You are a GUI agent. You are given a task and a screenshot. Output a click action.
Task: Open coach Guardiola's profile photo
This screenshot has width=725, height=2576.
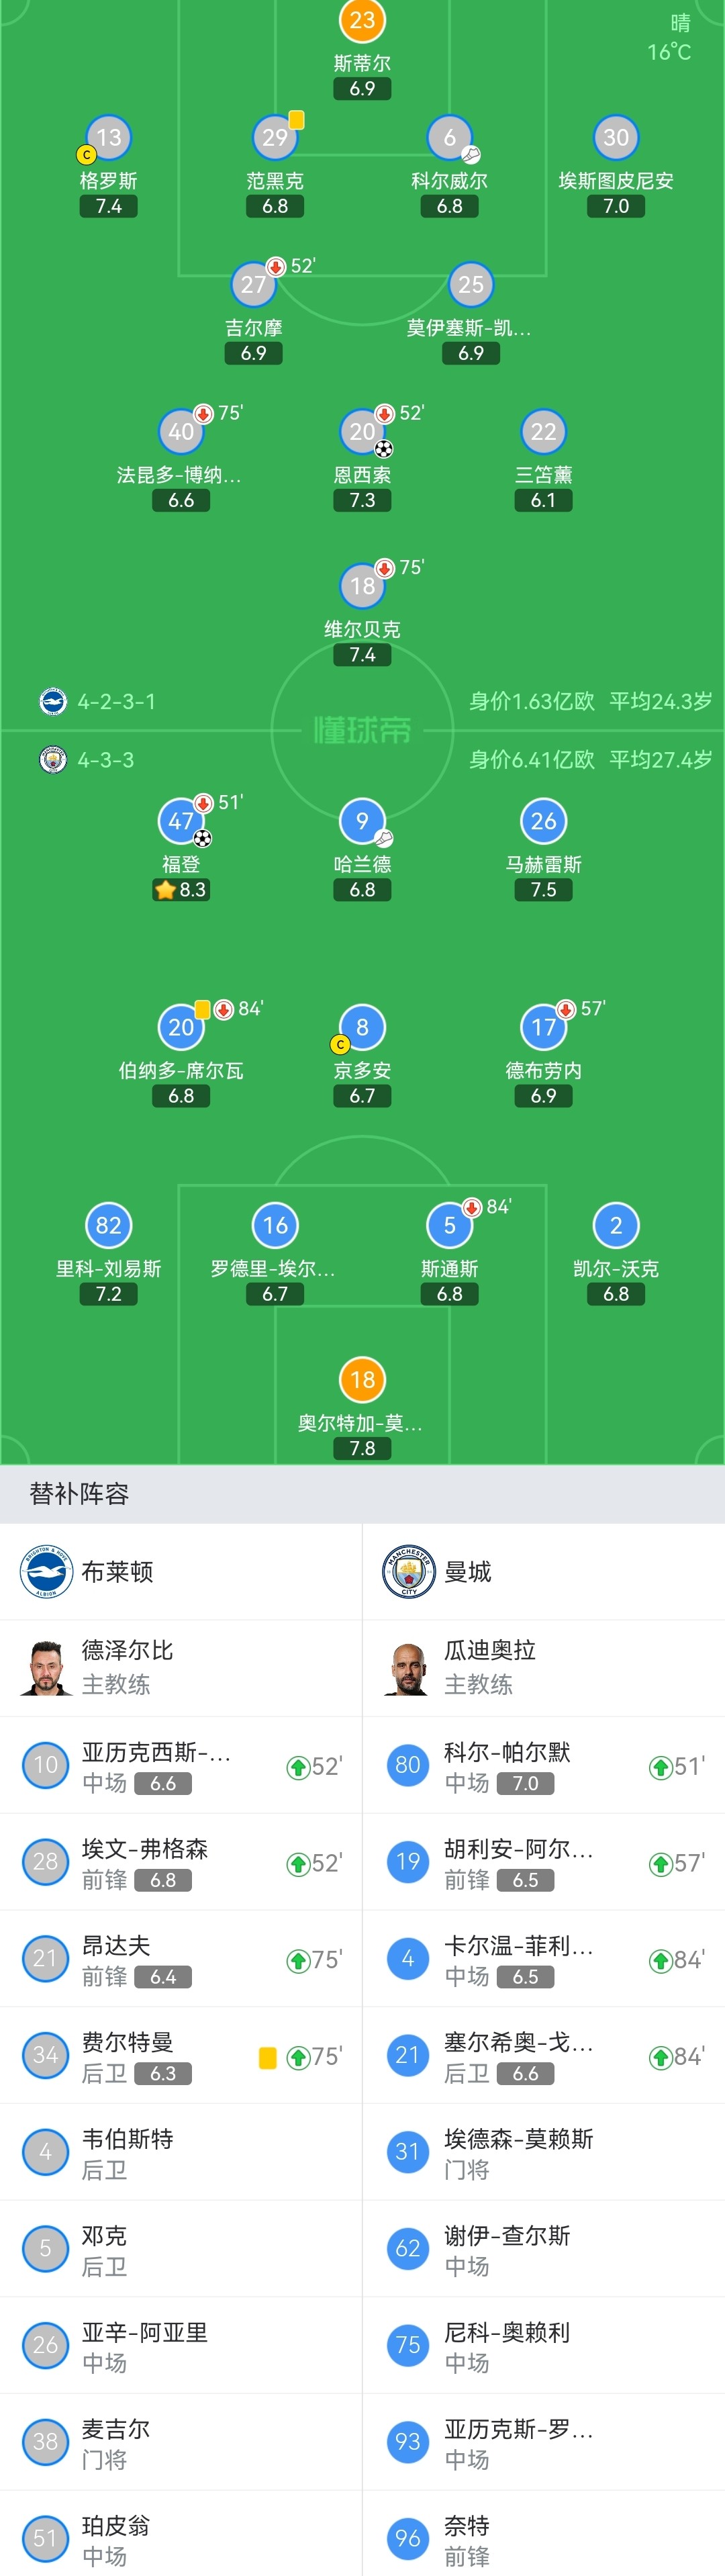(409, 1668)
